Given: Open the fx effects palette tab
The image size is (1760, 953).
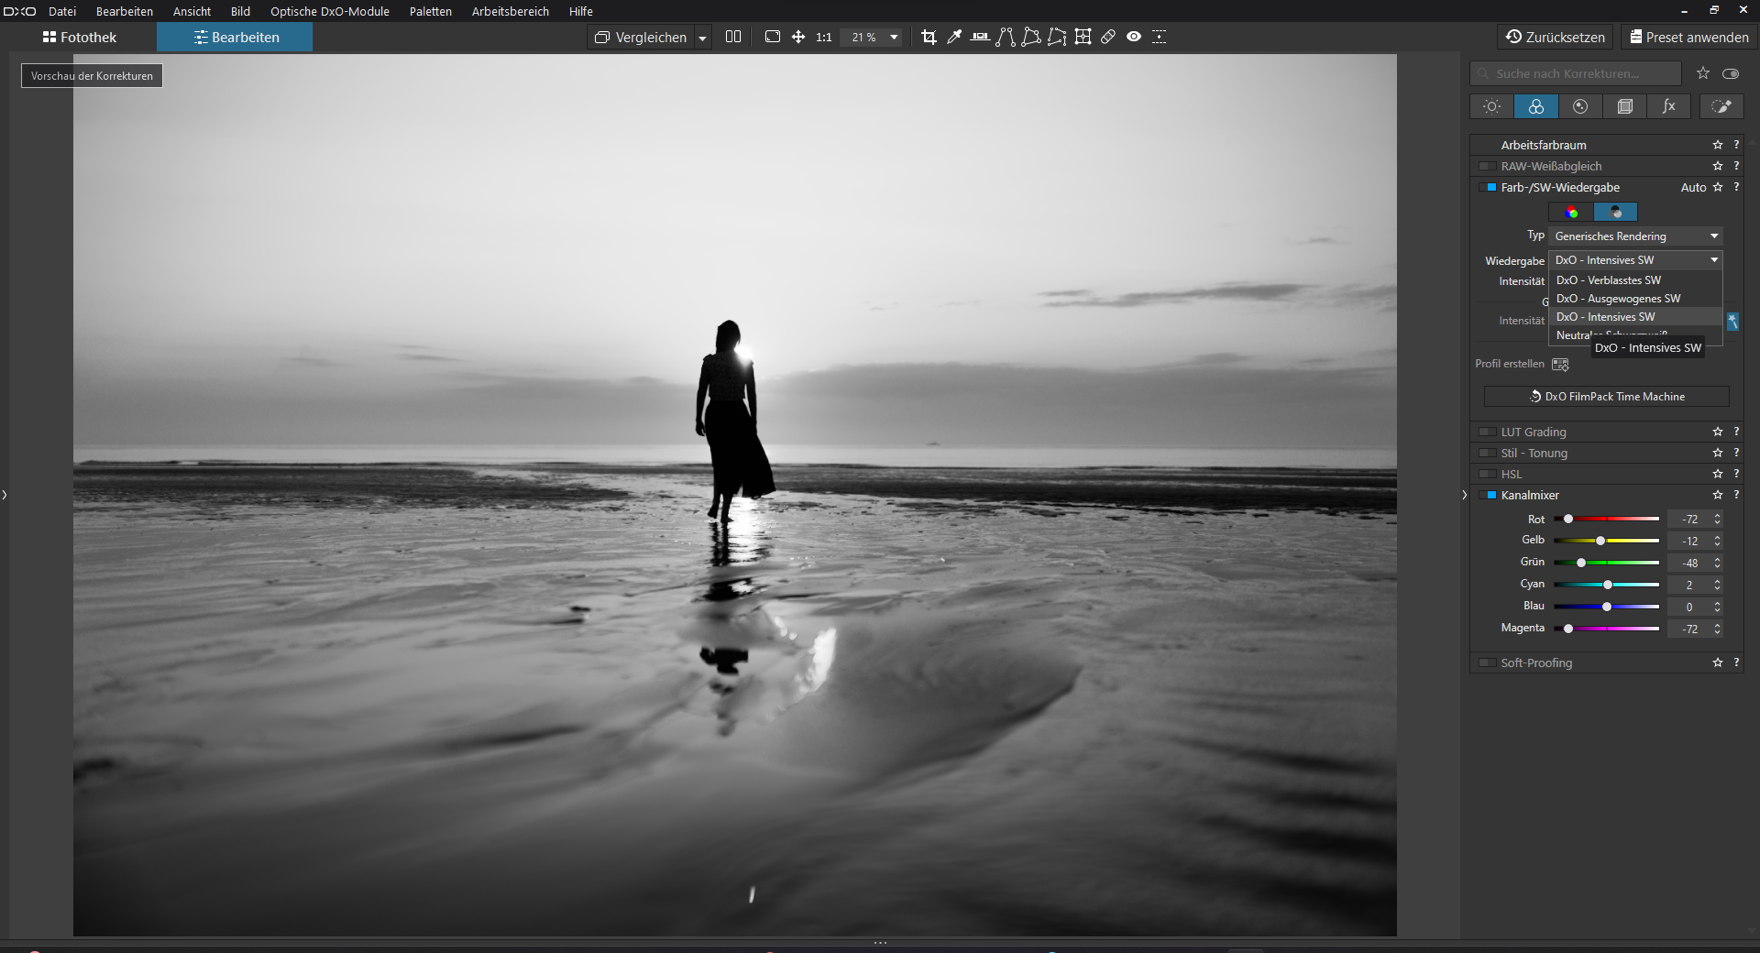Looking at the screenshot, I should coord(1669,106).
